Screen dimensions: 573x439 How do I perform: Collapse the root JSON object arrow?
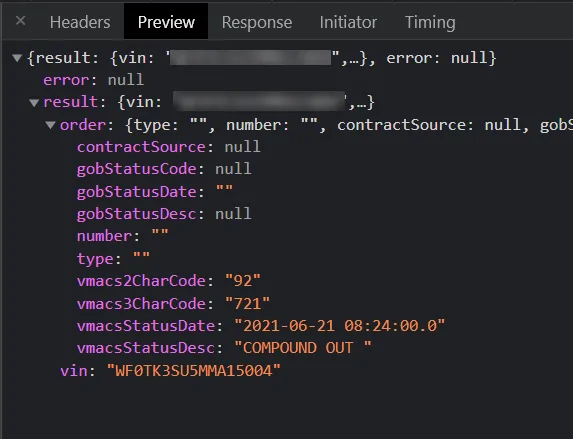point(17,58)
